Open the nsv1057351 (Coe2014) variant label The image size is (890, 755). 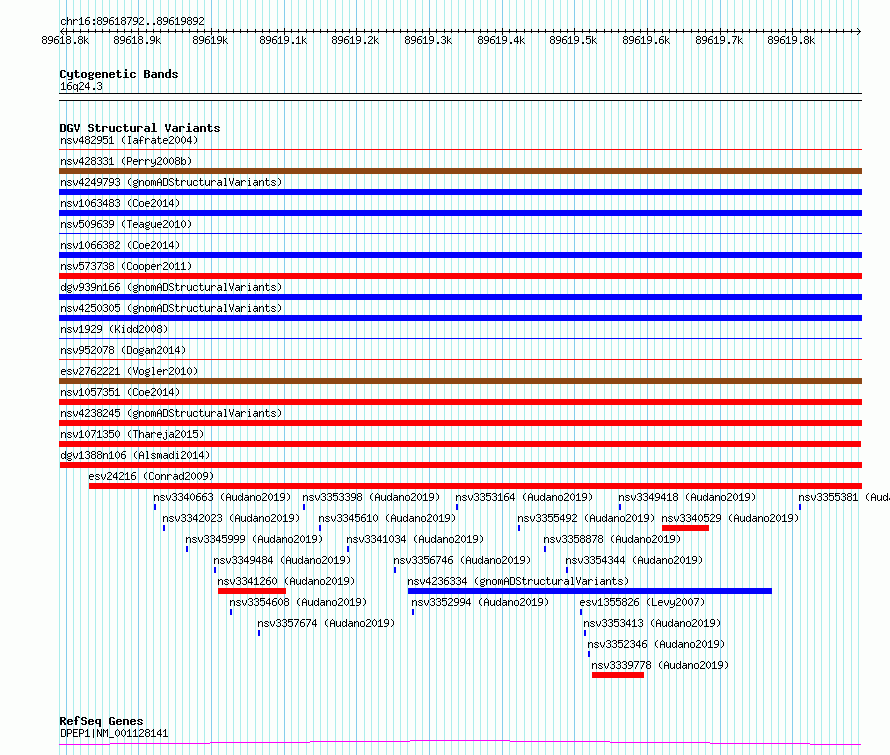click(120, 392)
